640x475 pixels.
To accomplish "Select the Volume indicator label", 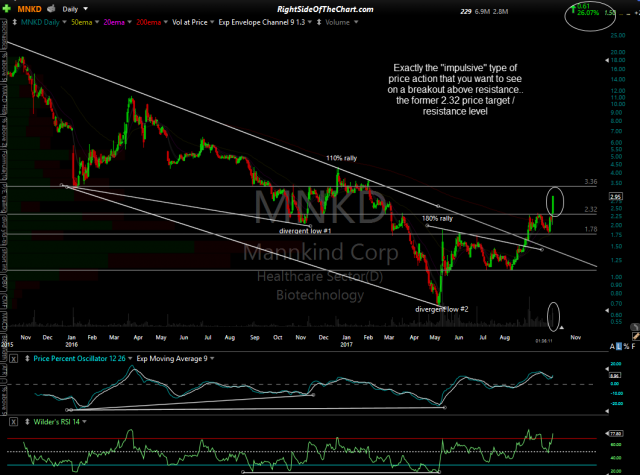I will click(x=338, y=22).
